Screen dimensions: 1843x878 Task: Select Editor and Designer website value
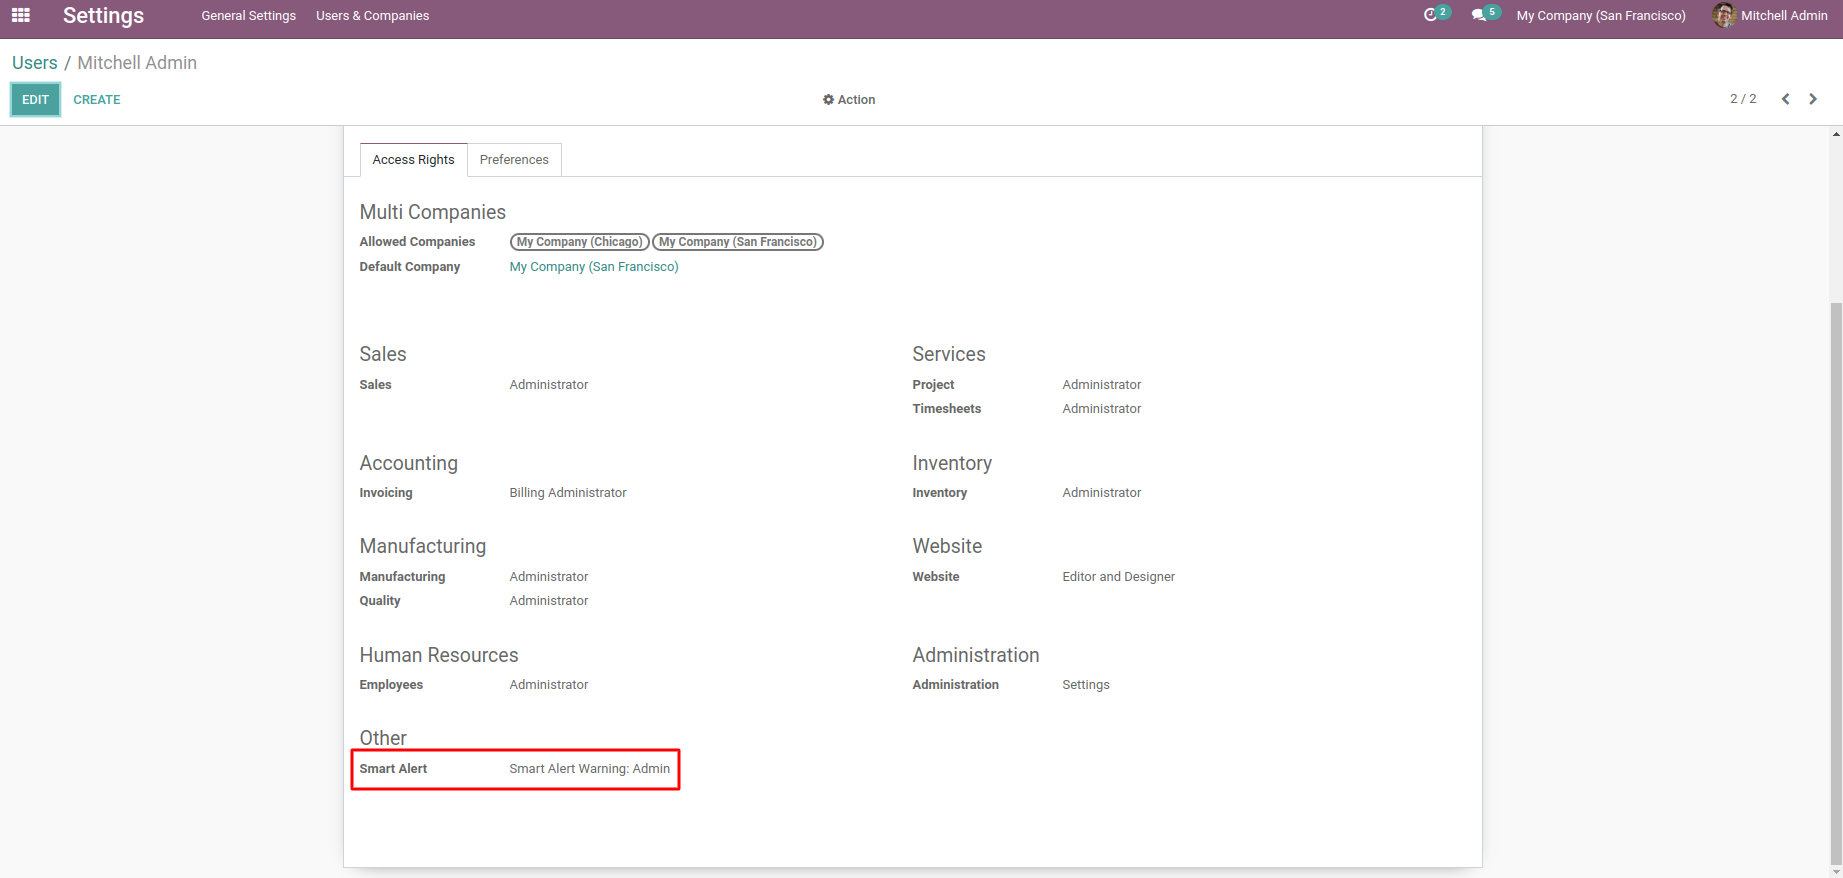point(1119,577)
